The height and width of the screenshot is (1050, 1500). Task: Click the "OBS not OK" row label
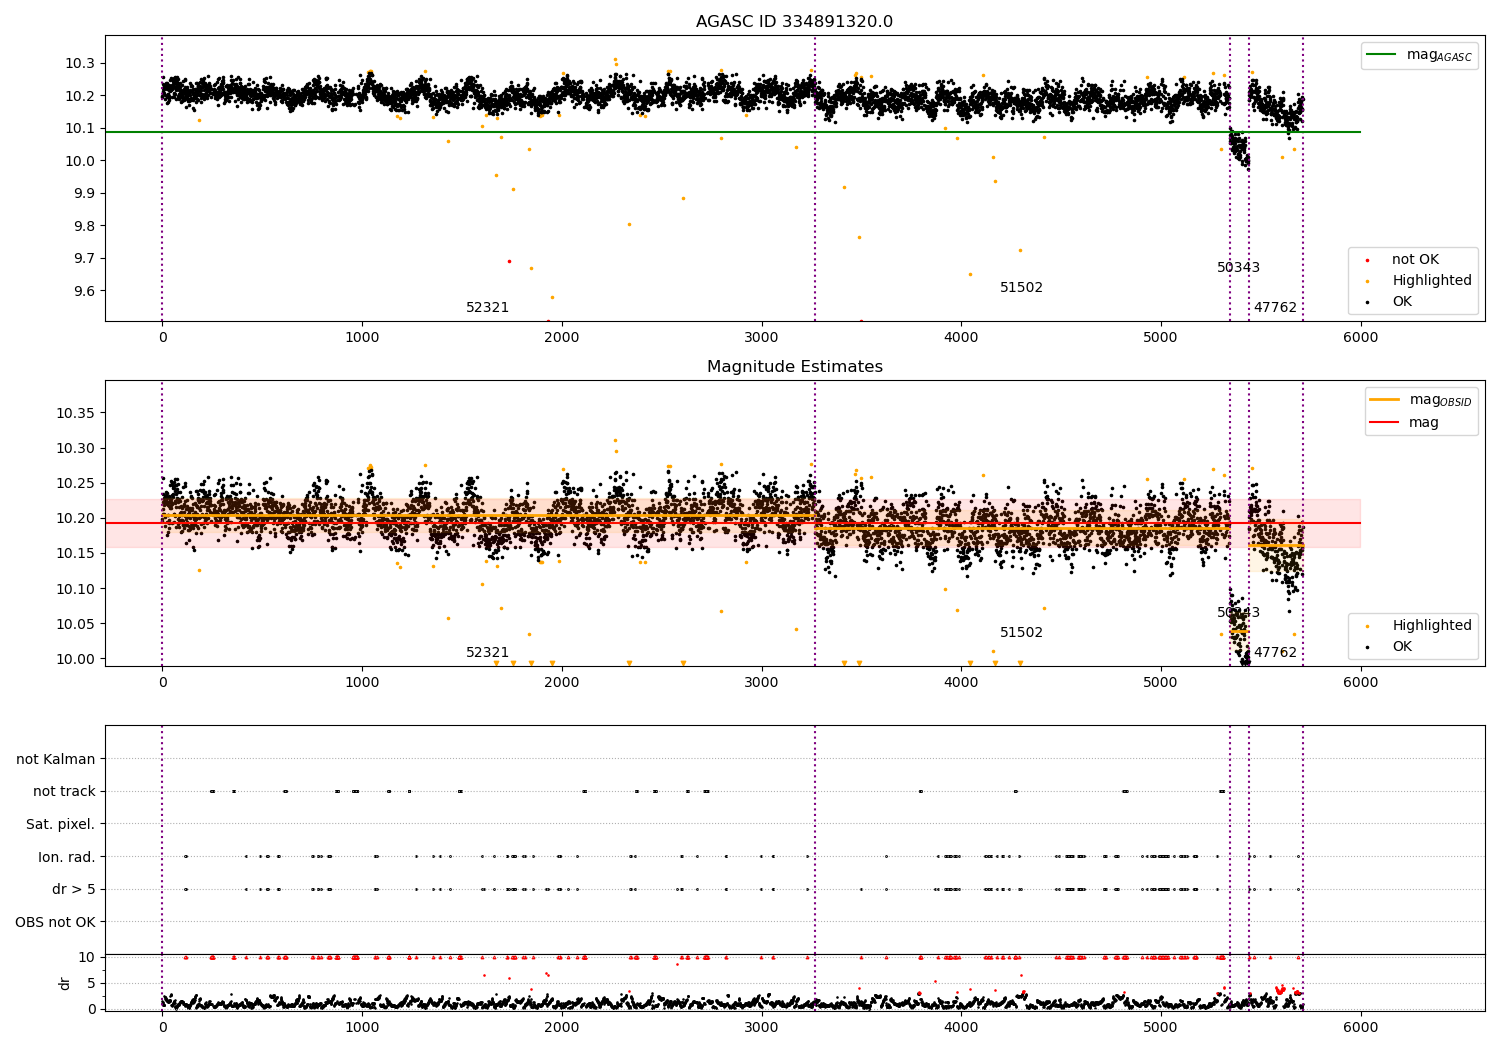55,922
